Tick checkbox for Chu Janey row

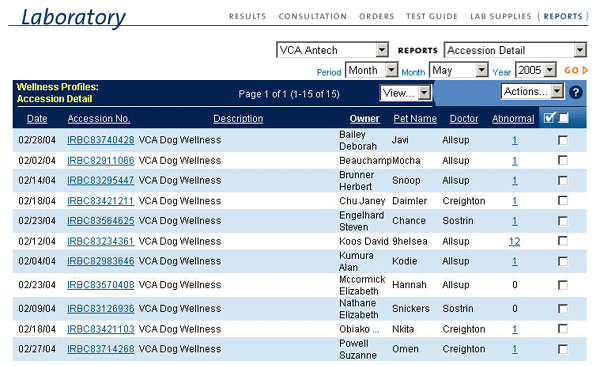pyautogui.click(x=563, y=200)
